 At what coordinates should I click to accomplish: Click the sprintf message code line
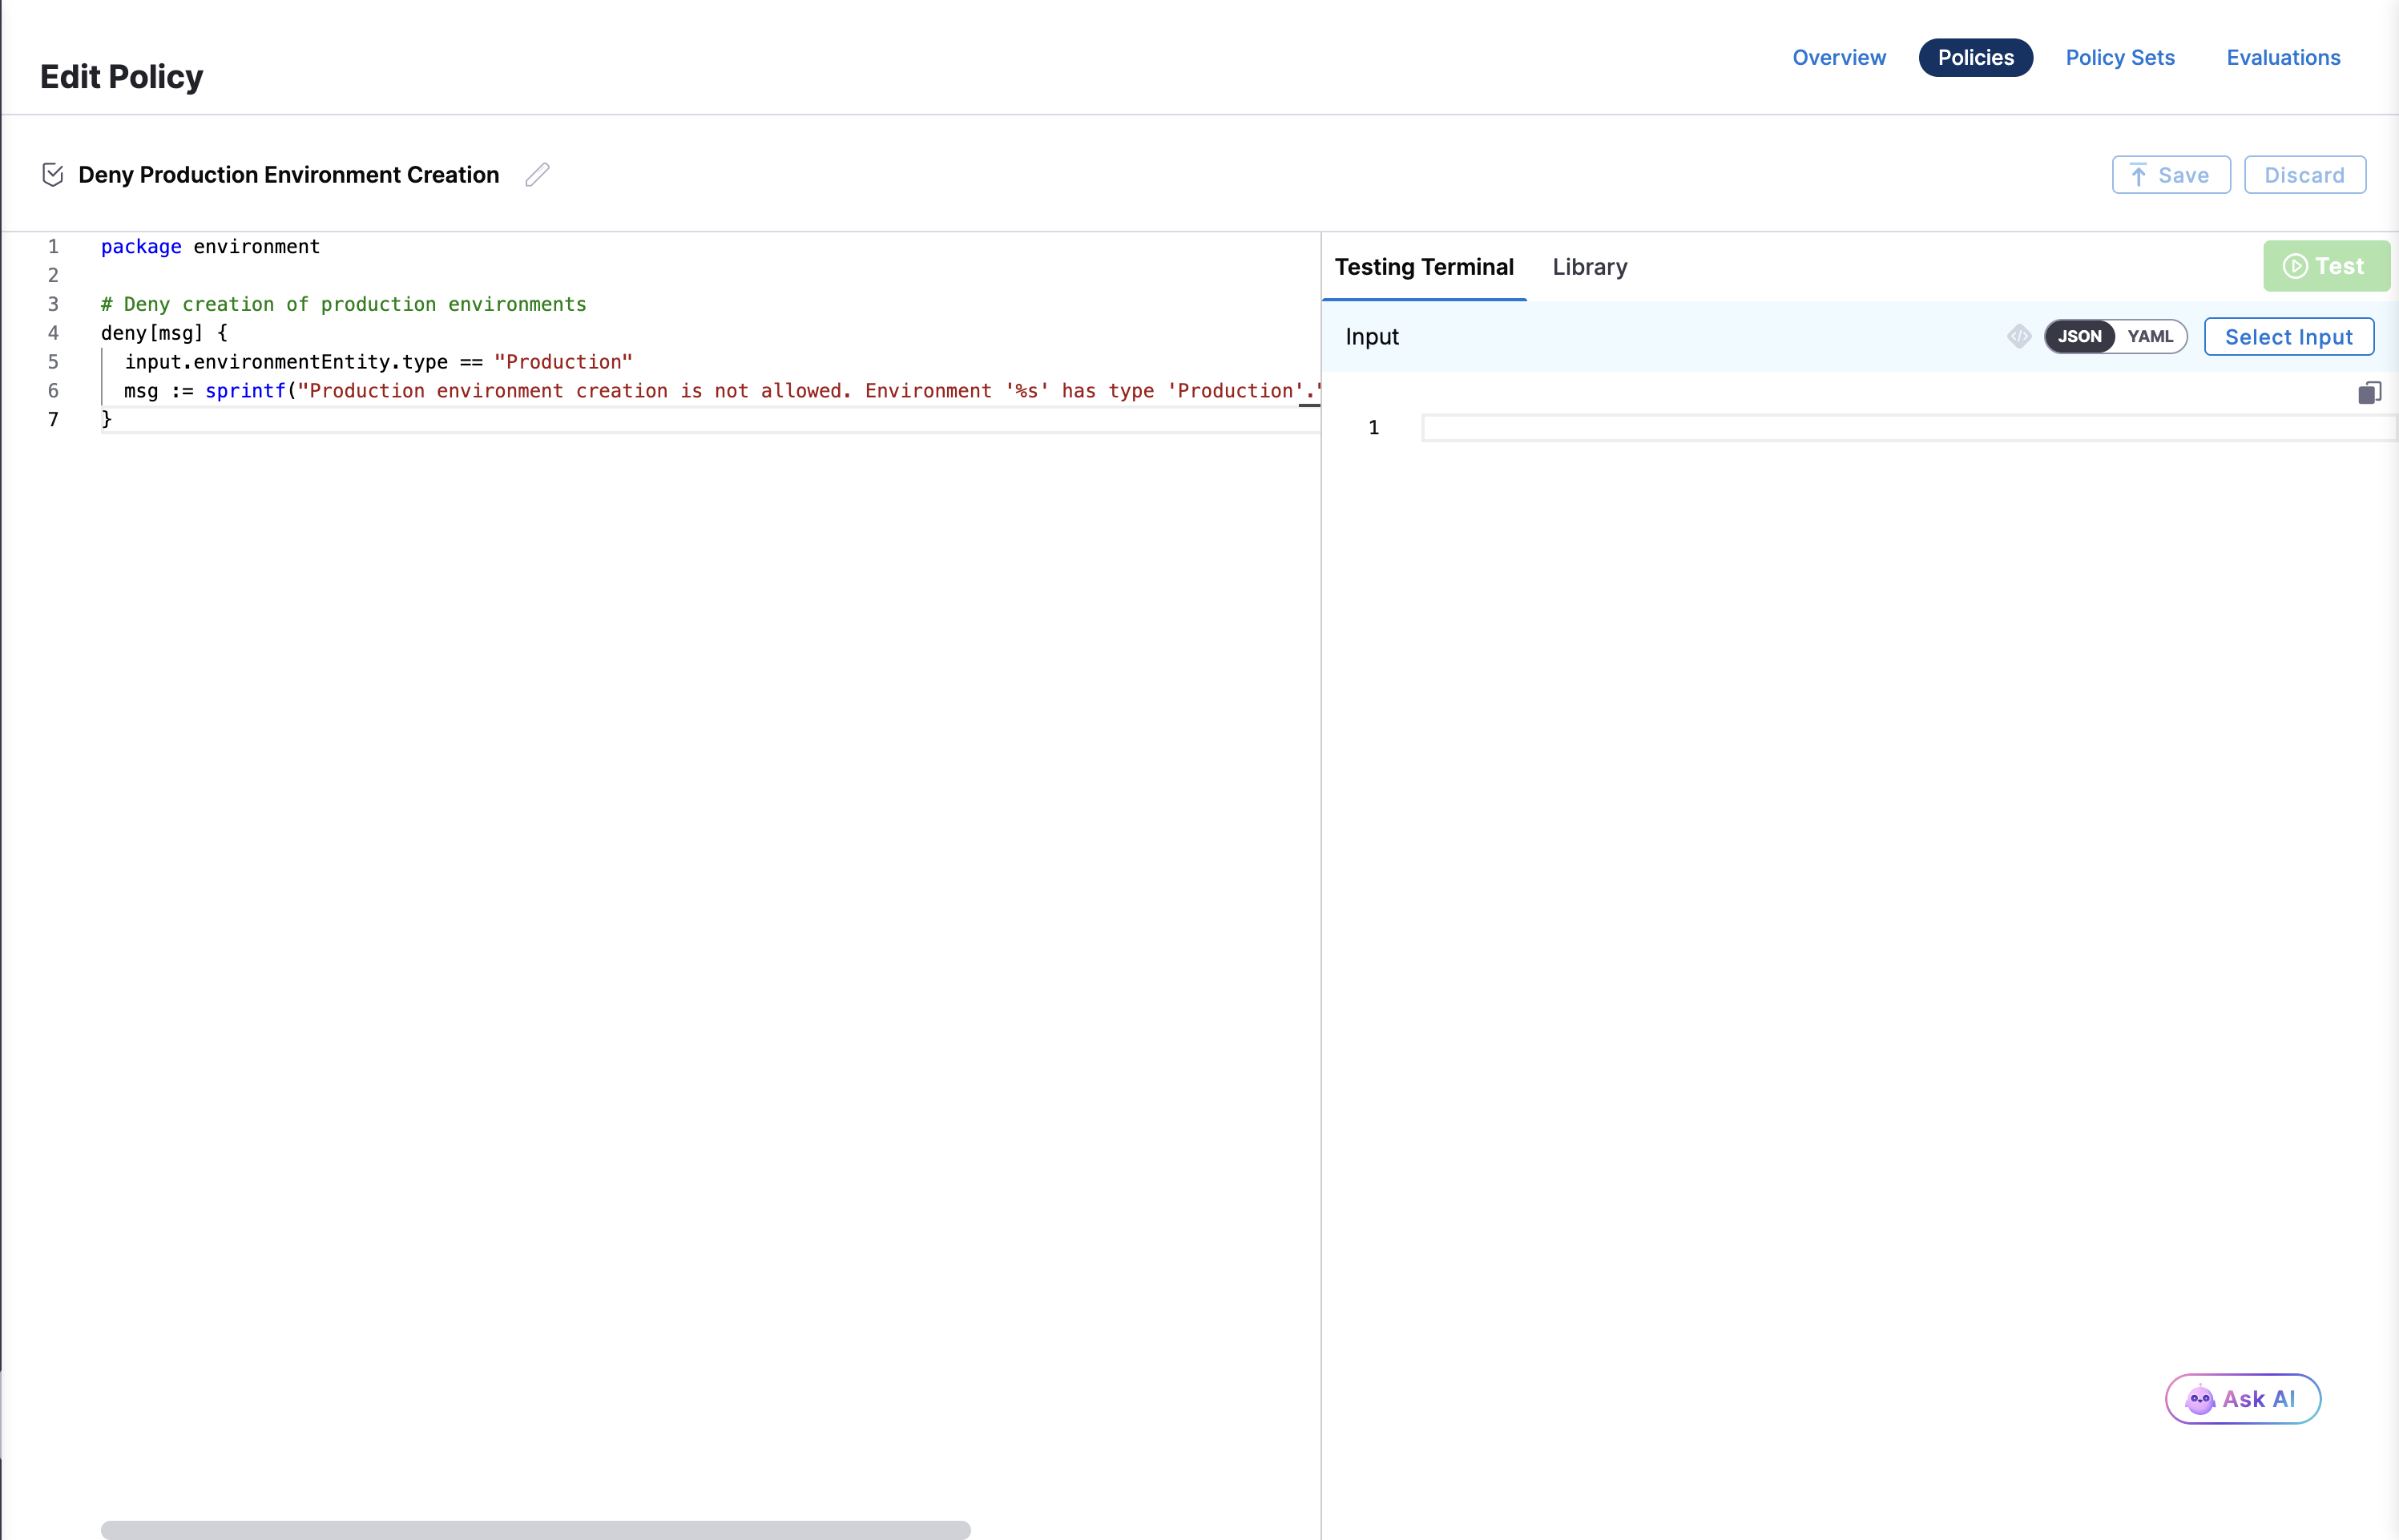[722, 391]
